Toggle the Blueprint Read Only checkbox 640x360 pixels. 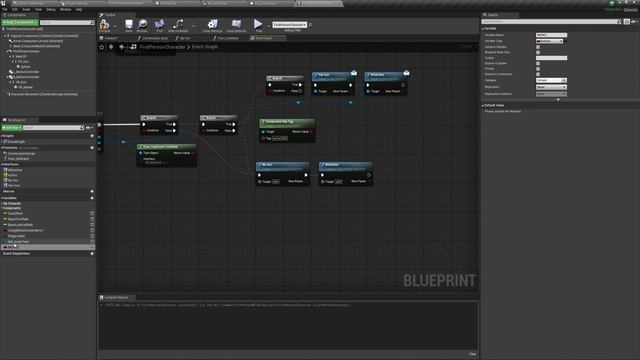(538, 52)
